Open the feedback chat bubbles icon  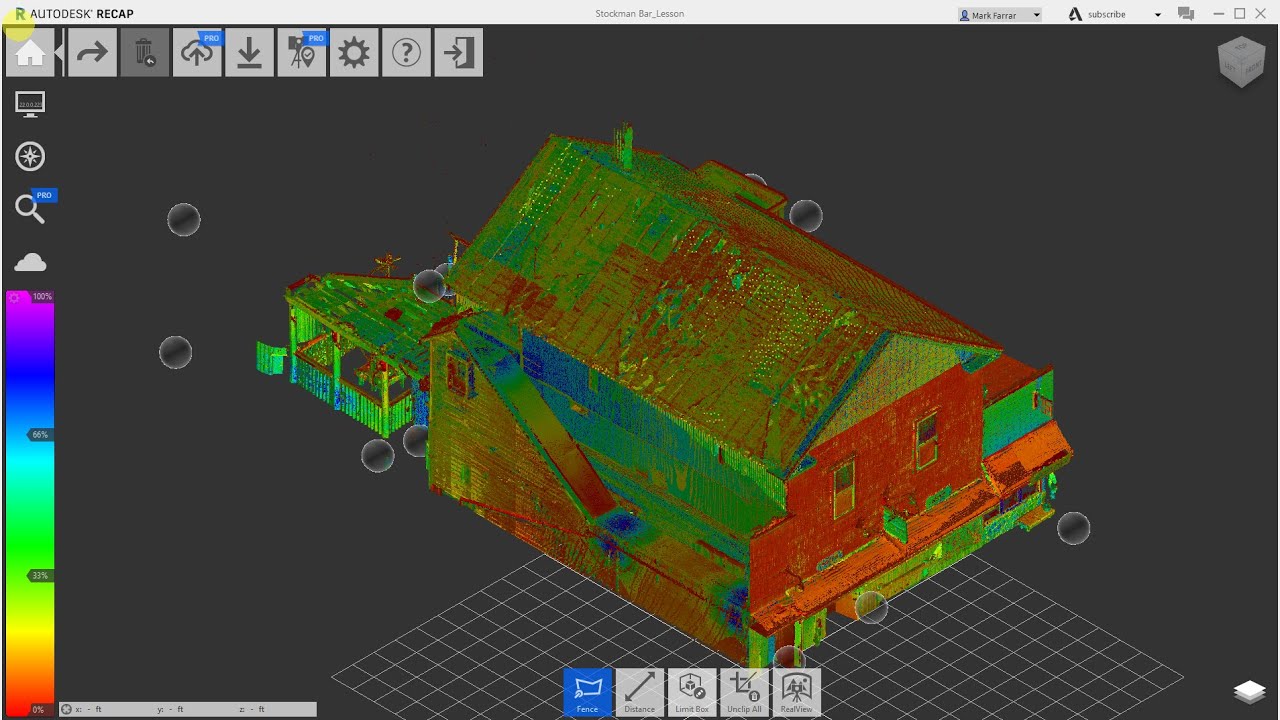pyautogui.click(x=1186, y=14)
